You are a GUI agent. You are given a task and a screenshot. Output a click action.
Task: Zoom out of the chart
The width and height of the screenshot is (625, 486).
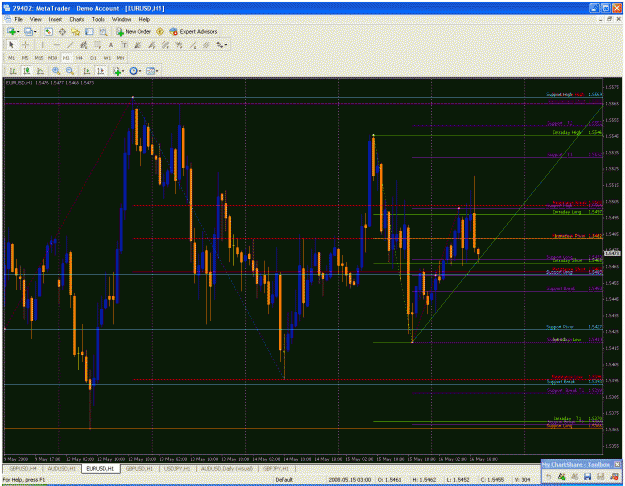tap(70, 71)
